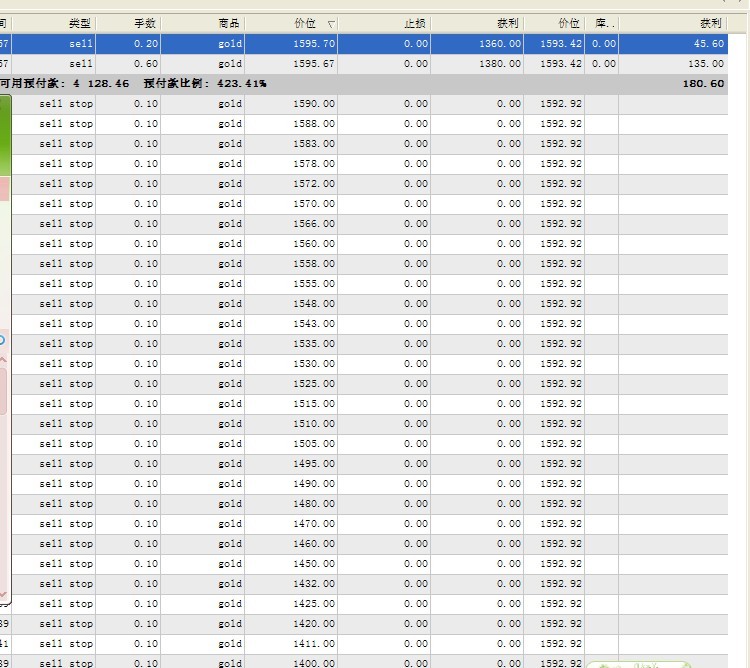The width and height of the screenshot is (750, 668).
Task: Click take-profit value 1360.00
Action: pyautogui.click(x=500, y=44)
